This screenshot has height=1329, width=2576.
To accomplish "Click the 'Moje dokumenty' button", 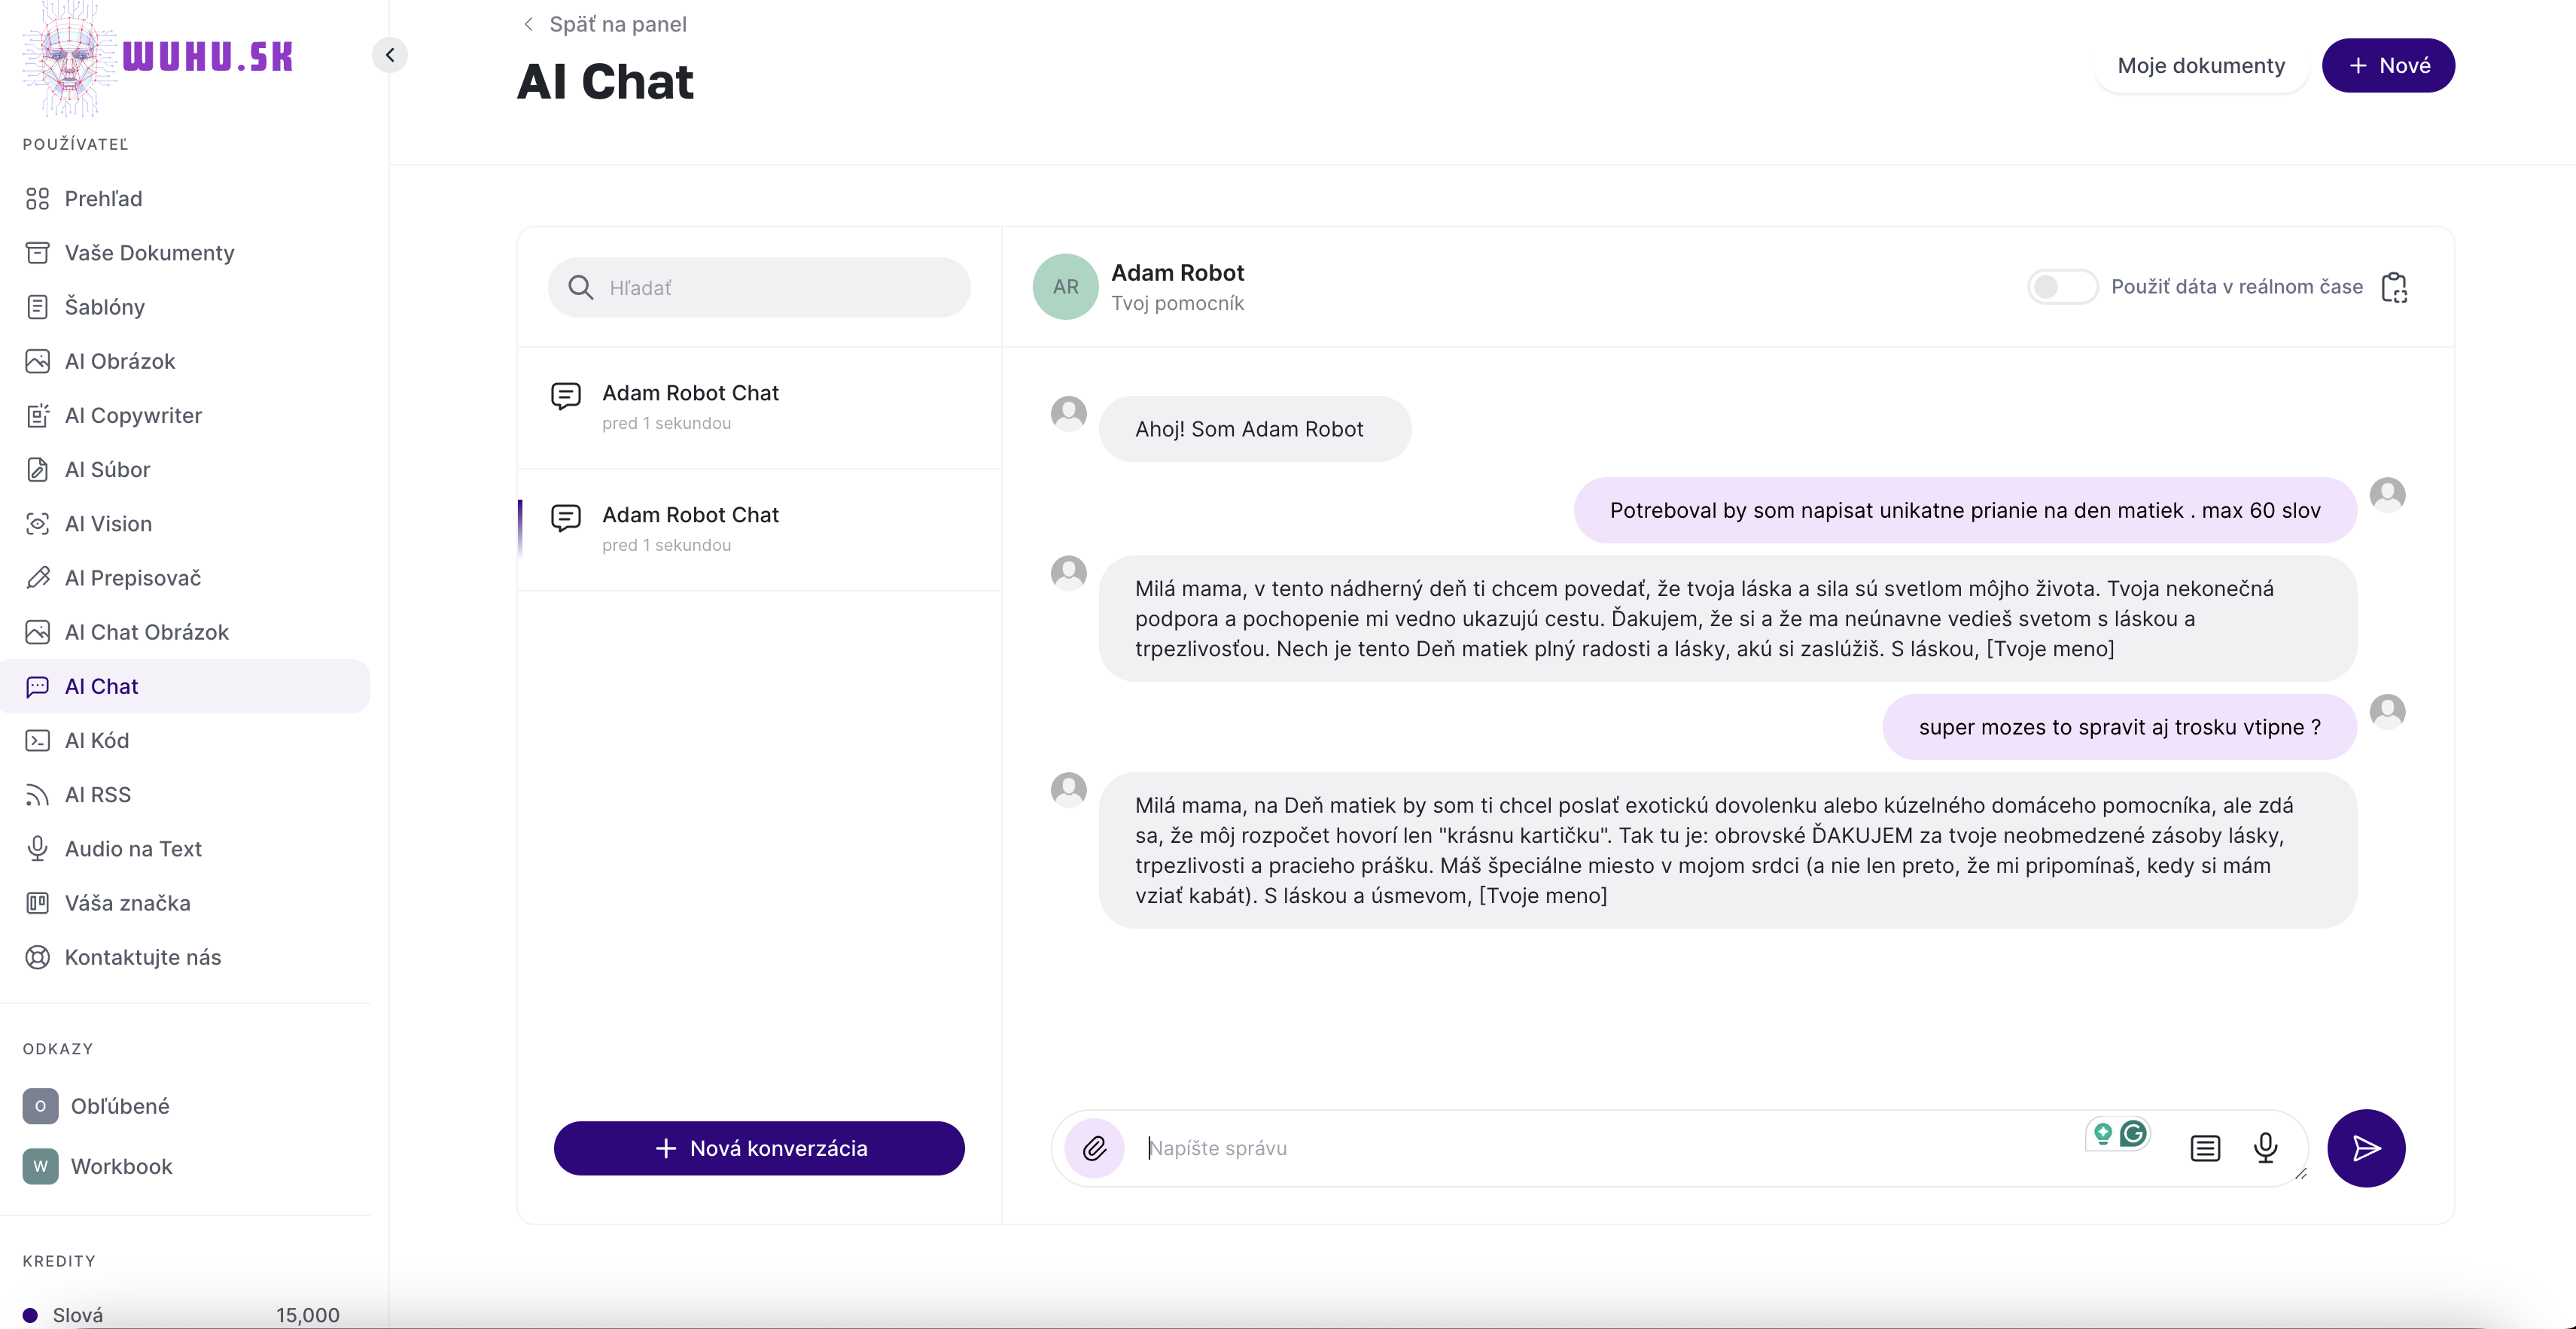I will [2201, 66].
